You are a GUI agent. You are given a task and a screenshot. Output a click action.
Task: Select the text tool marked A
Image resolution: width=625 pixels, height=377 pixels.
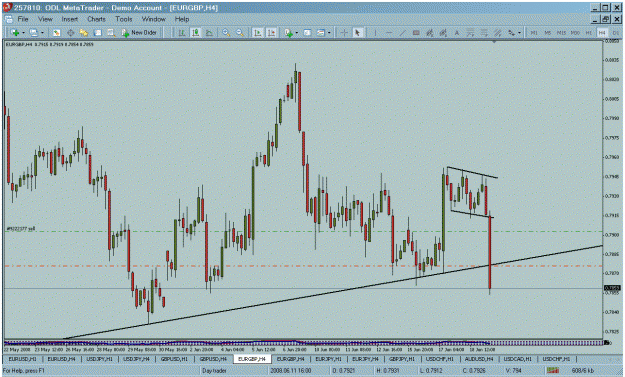coord(457,33)
